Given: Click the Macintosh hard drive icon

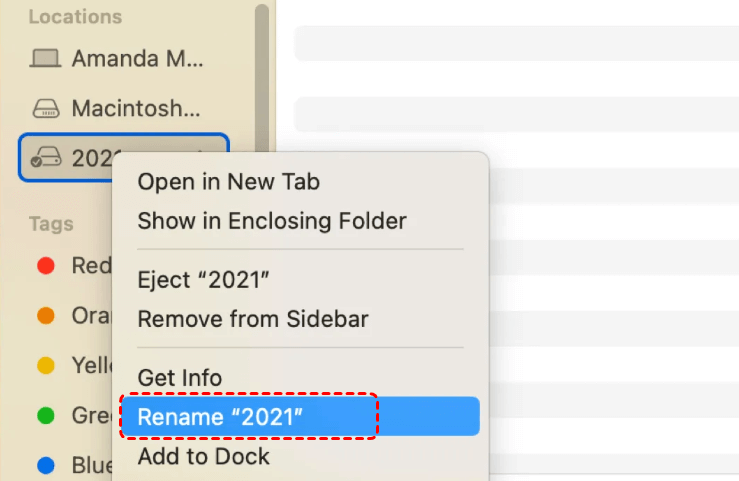Looking at the screenshot, I should point(46,108).
